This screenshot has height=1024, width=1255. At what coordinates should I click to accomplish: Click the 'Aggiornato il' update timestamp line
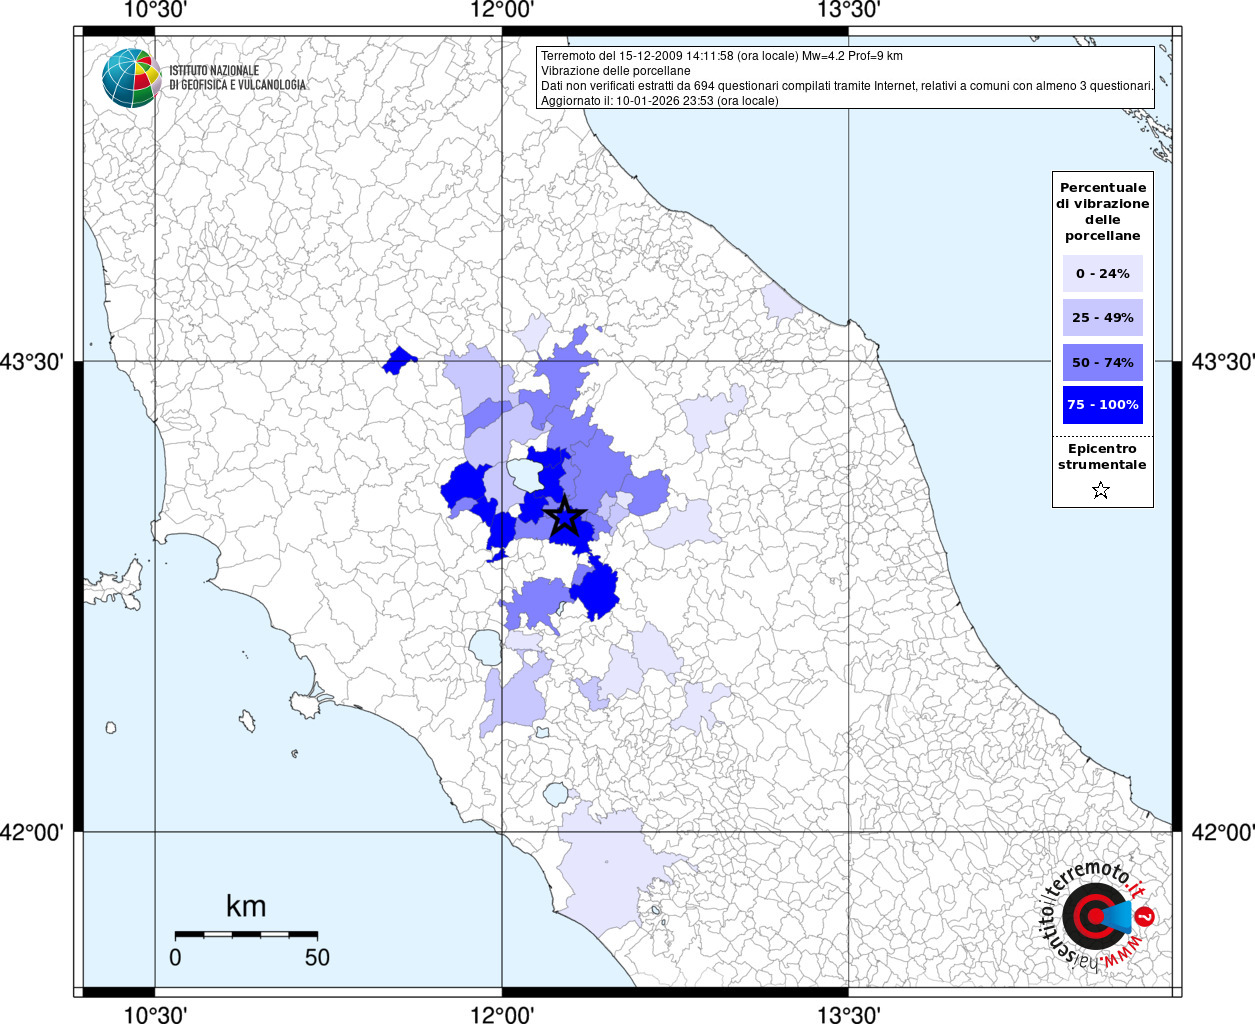(x=659, y=101)
